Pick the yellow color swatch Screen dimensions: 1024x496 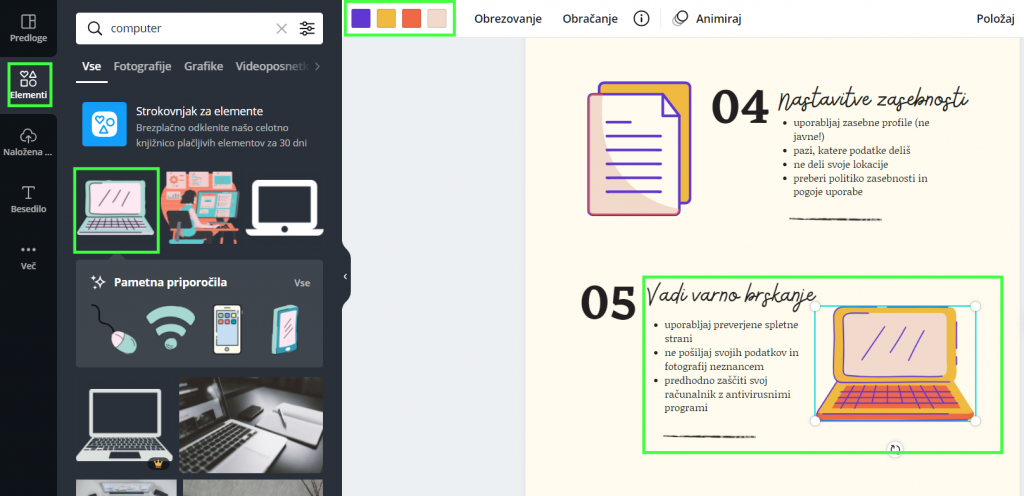pos(386,18)
